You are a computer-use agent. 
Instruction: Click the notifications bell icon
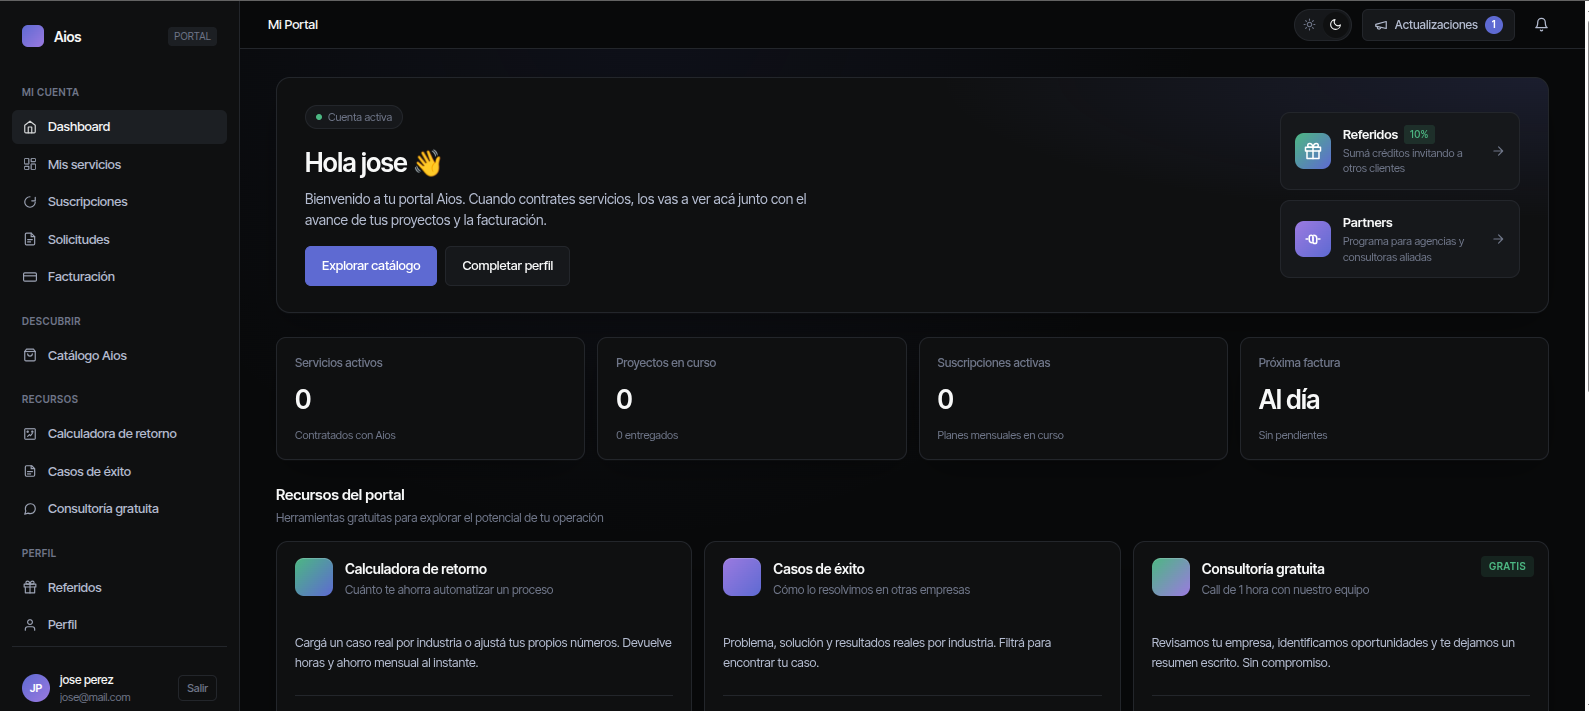[x=1541, y=25]
